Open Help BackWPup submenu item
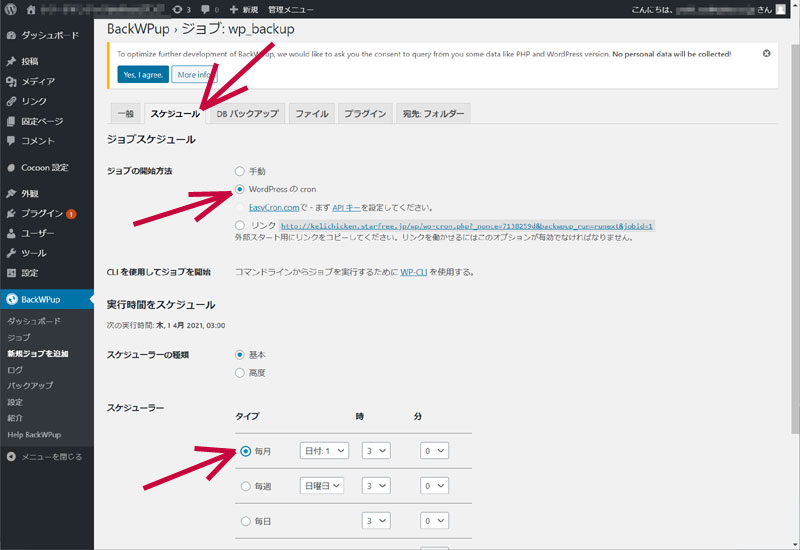This screenshot has height=550, width=800. [34, 435]
